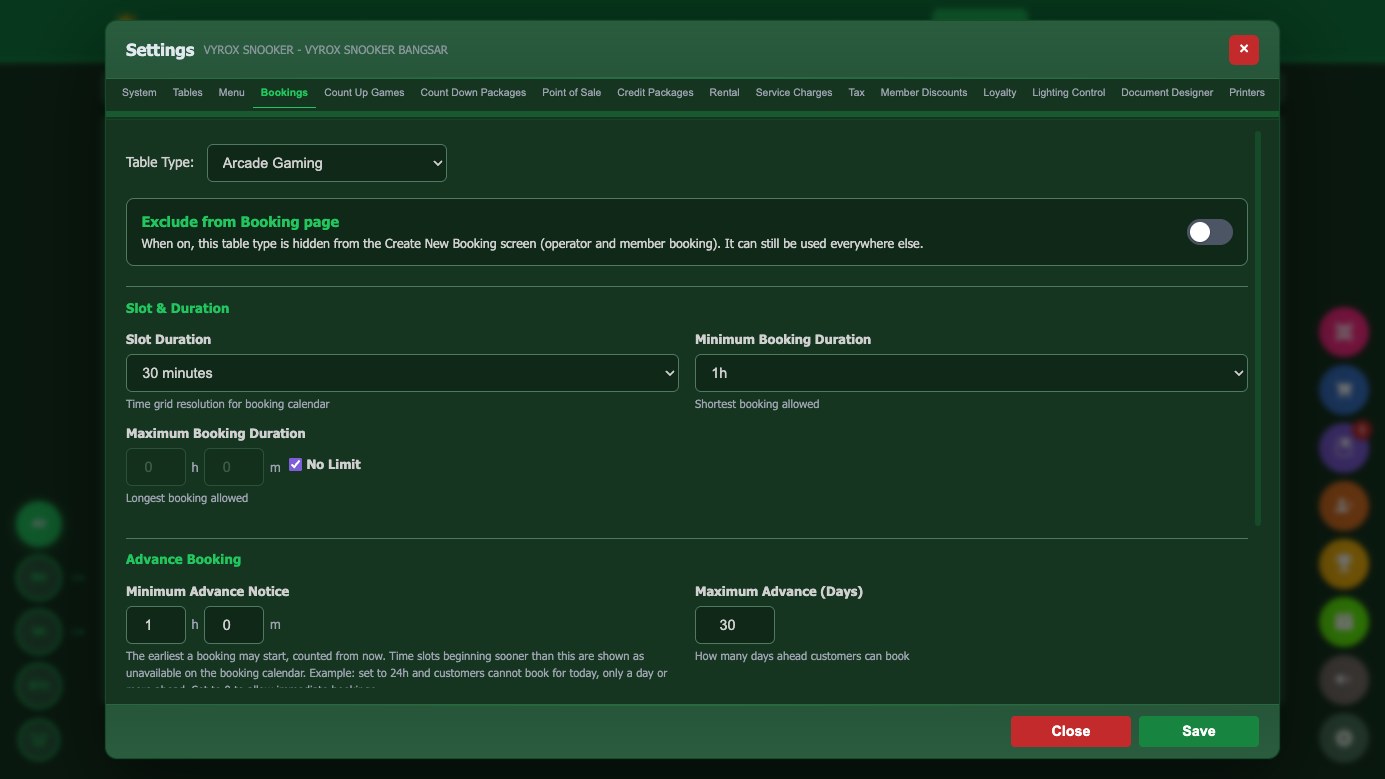This screenshot has height=779, width=1385.
Task: Open the Document Designer tab
Action: click(x=1166, y=92)
